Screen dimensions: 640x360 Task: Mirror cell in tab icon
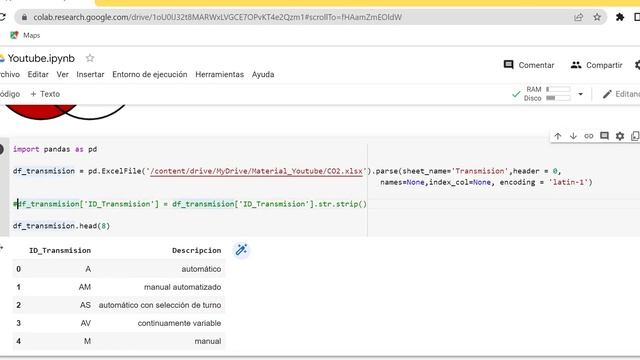click(635, 136)
